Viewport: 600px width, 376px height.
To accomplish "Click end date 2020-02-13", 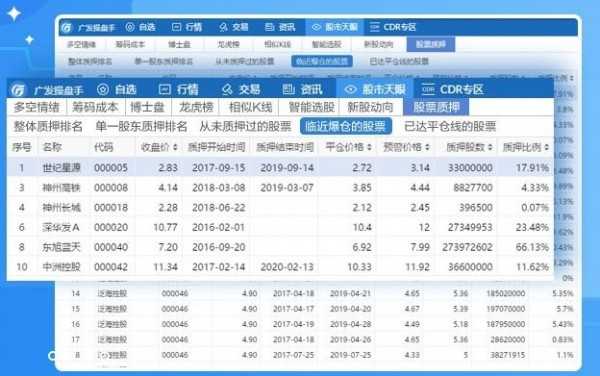I will [x=287, y=267].
